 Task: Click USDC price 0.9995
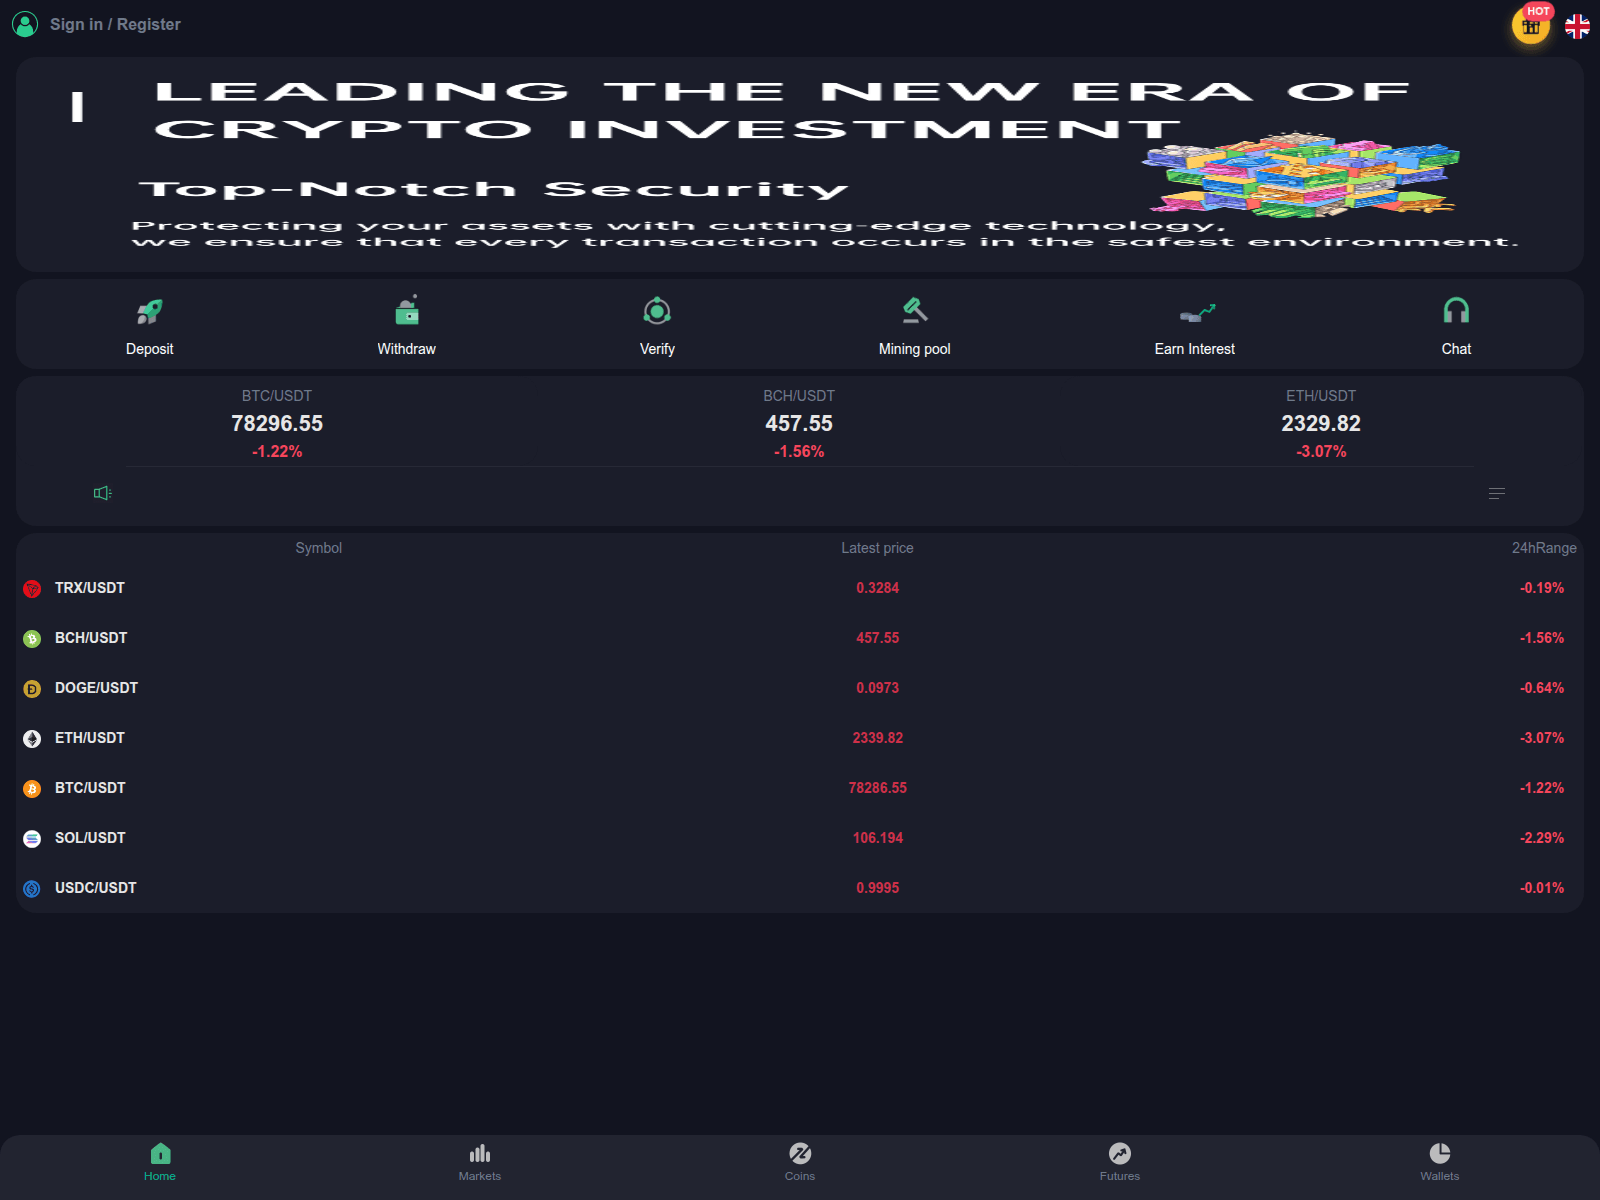878,888
